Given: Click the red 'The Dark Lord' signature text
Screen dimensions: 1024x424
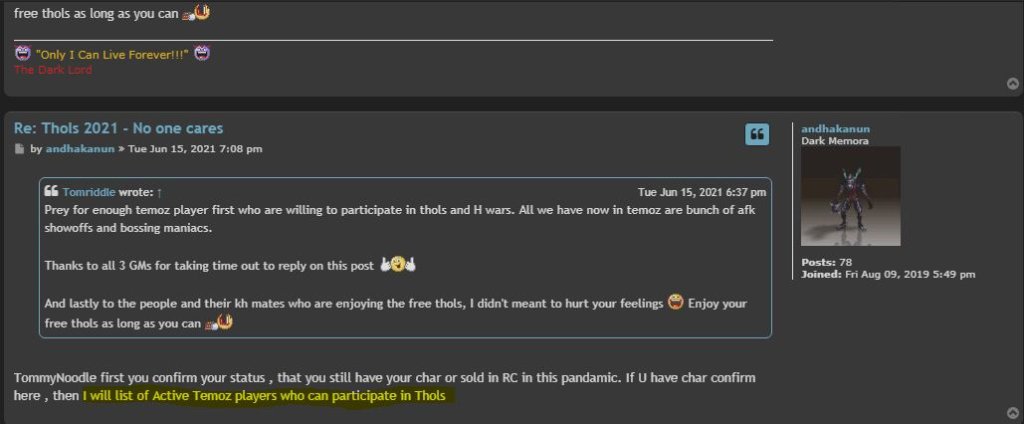Looking at the screenshot, I should click(52, 70).
